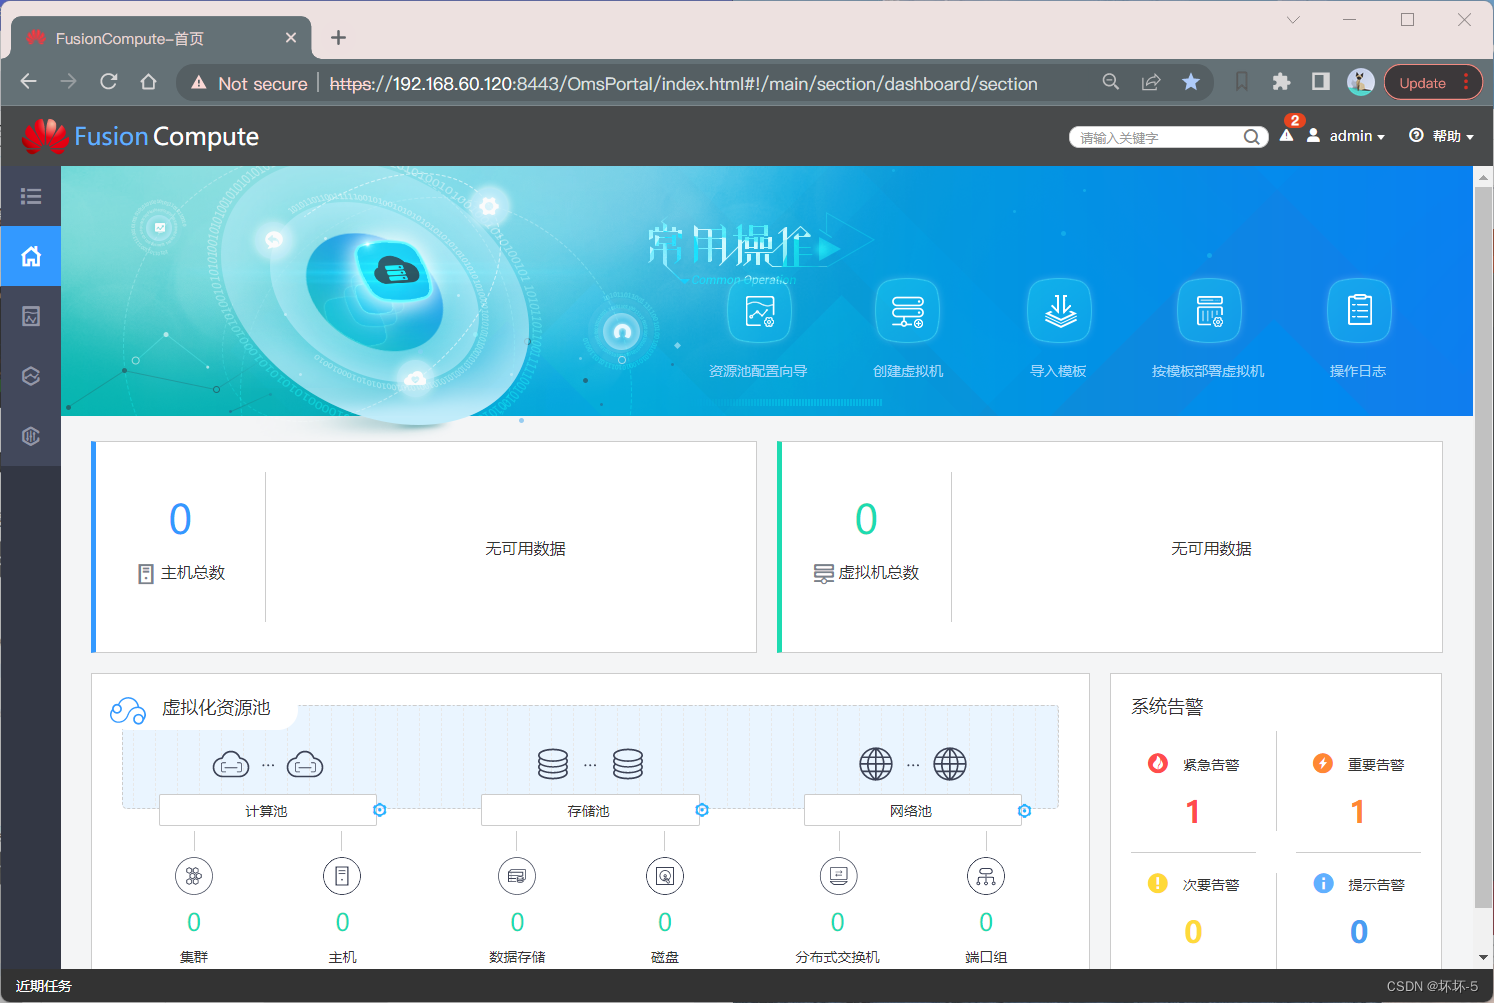Click the 集群 cluster icon
This screenshot has width=1494, height=1003.
194,876
